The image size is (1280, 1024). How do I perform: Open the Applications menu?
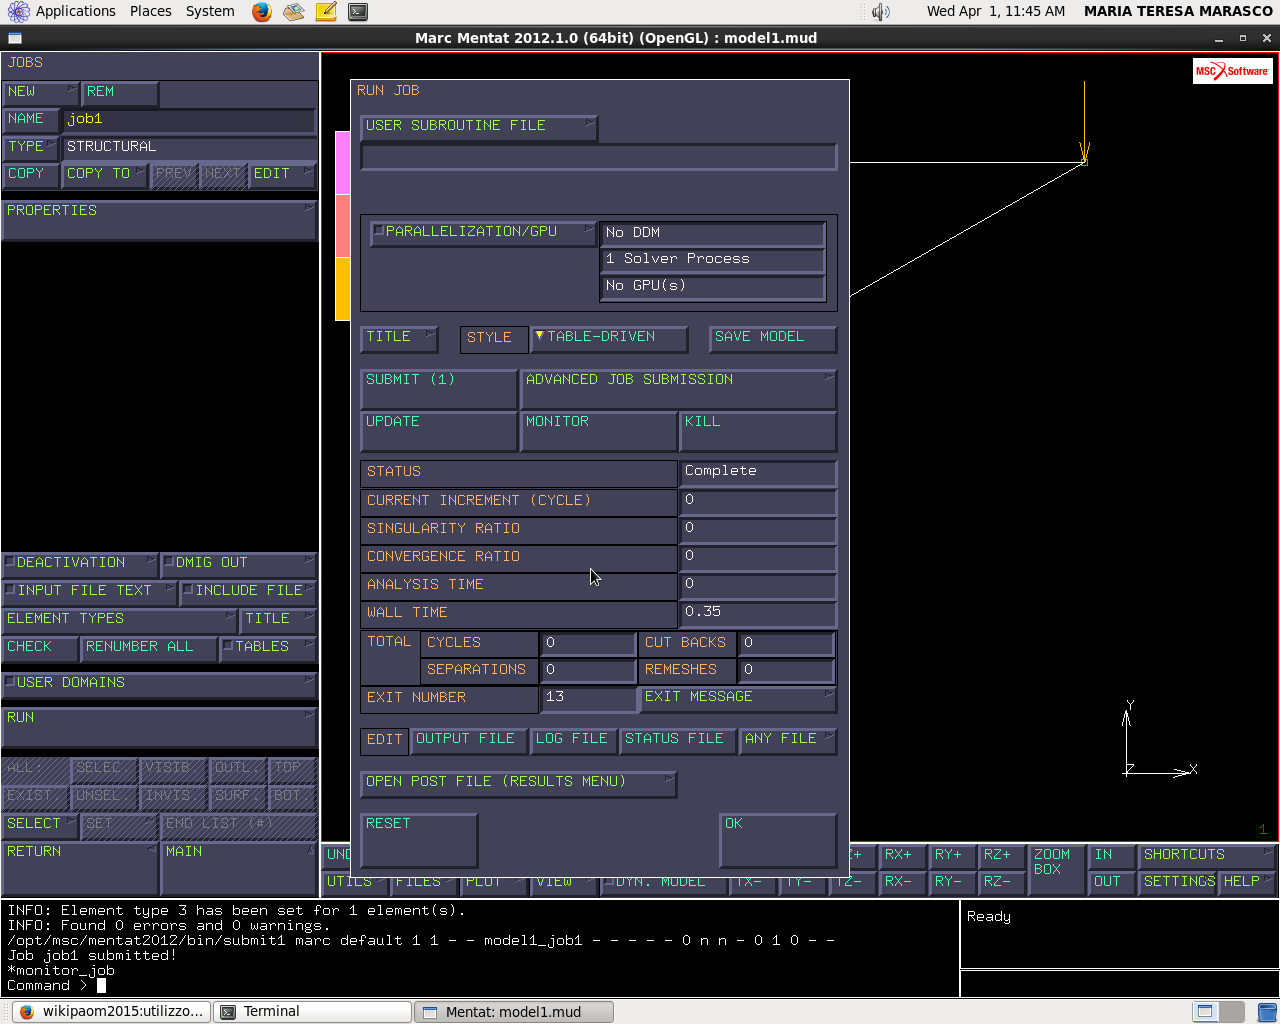pyautogui.click(x=75, y=11)
